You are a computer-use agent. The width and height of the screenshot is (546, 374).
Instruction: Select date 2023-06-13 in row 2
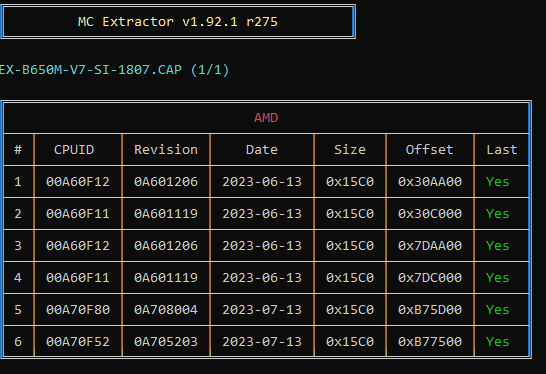(262, 214)
